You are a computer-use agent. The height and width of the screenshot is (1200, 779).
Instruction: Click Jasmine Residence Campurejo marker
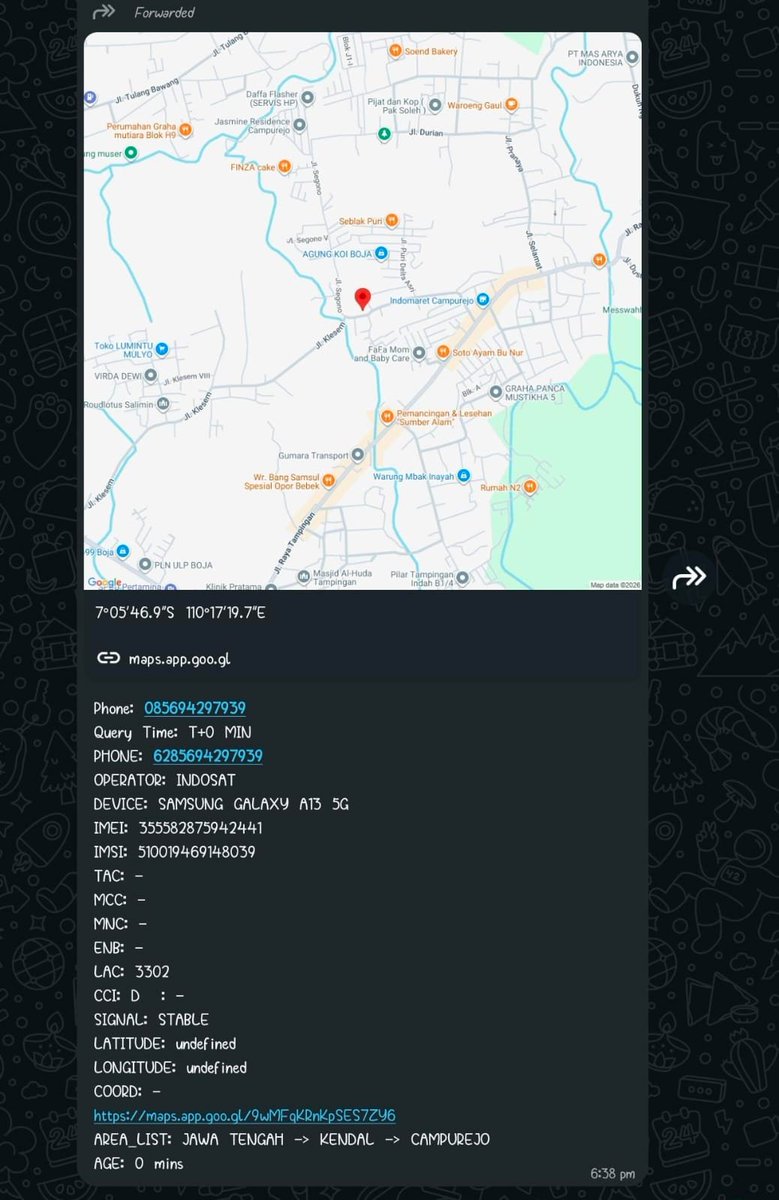(x=299, y=126)
